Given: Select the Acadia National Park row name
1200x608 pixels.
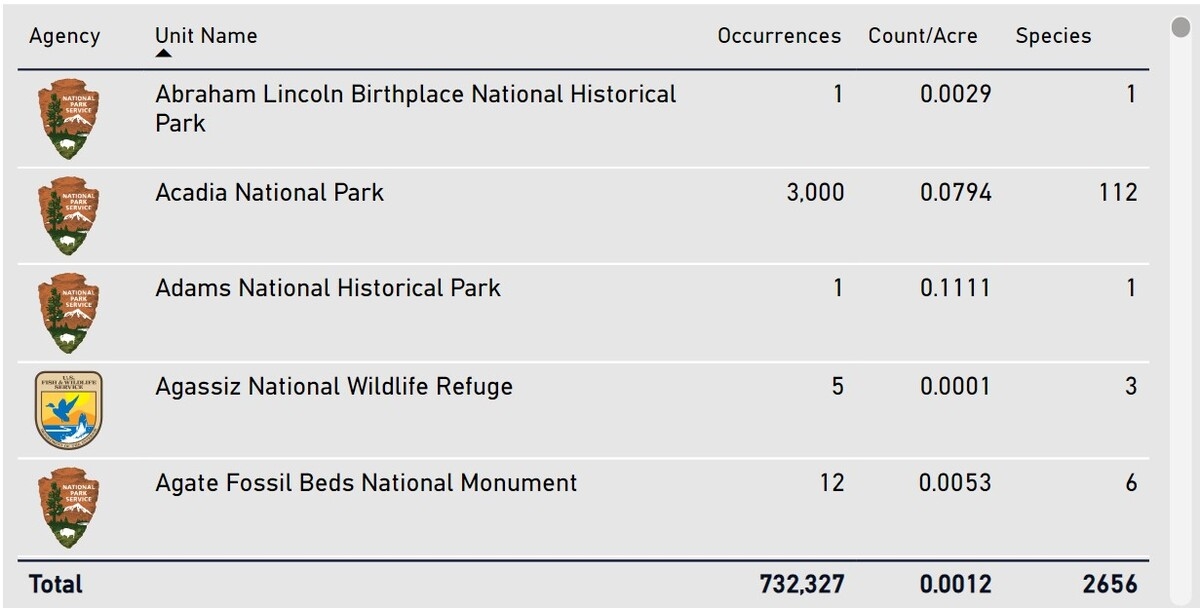Looking at the screenshot, I should pos(269,192).
